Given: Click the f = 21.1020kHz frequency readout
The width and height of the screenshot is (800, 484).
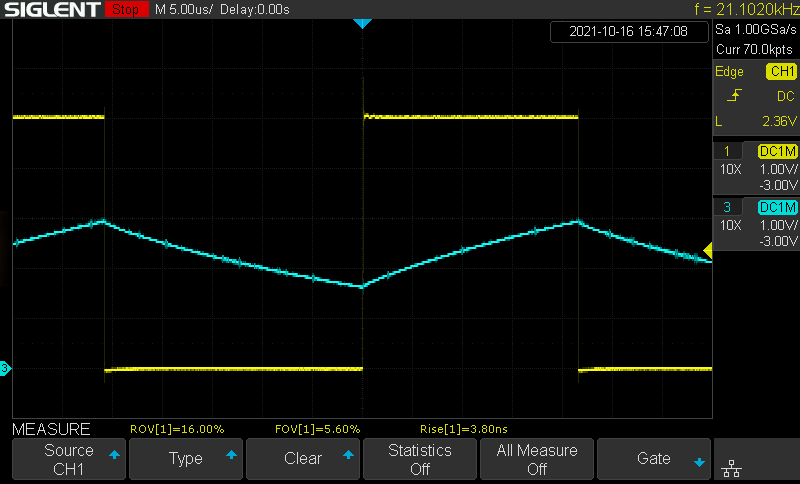Looking at the screenshot, I should tap(747, 9).
